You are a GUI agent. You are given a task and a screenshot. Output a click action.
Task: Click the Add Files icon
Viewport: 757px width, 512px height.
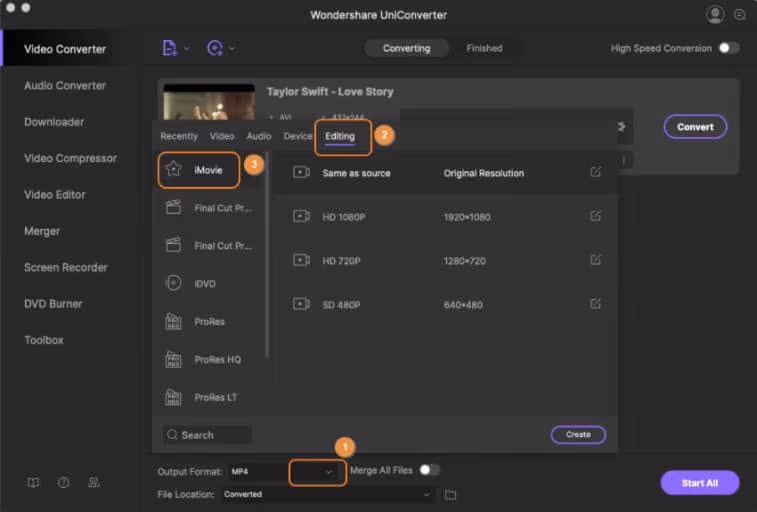click(169, 48)
